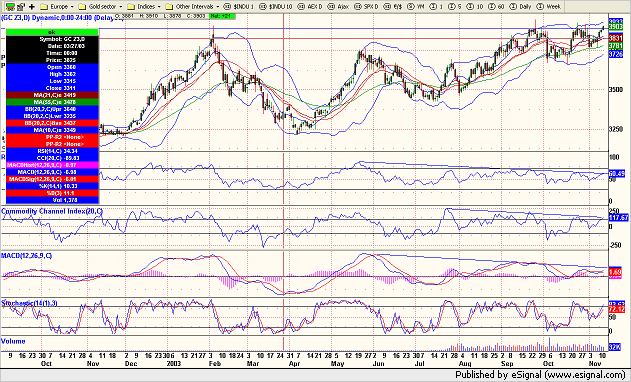The width and height of the screenshot is (631, 382).
Task: Load the YM symbol shortcut
Action: (x=417, y=6)
